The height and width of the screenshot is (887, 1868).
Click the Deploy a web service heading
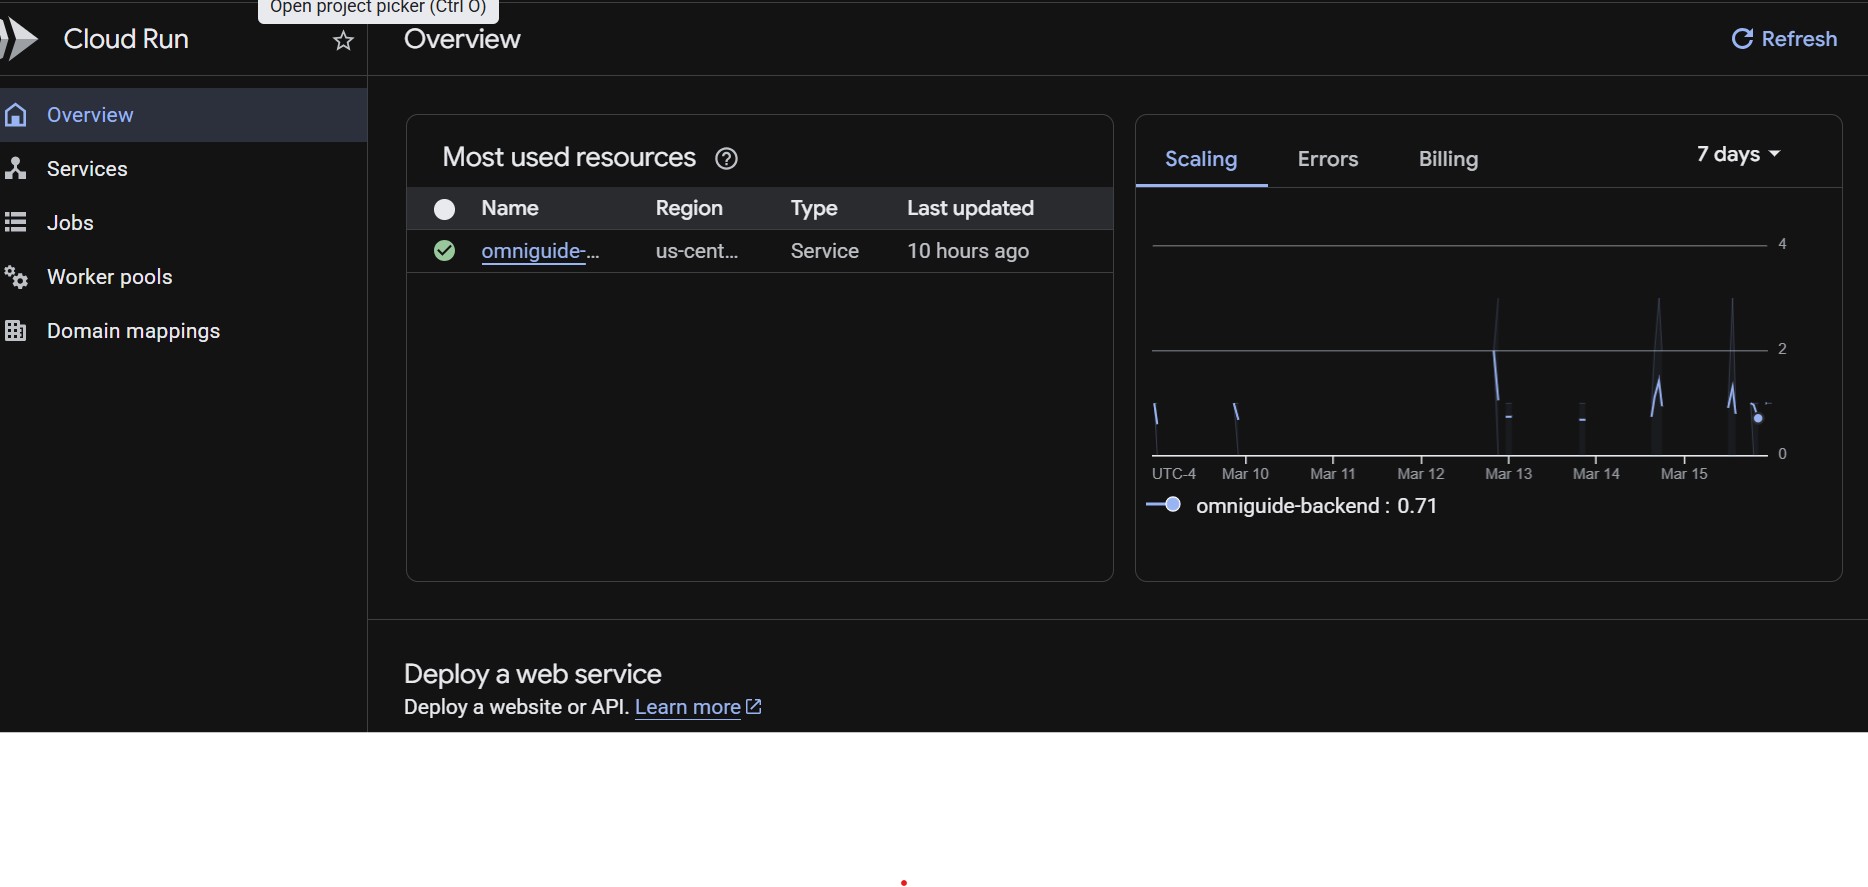click(533, 674)
